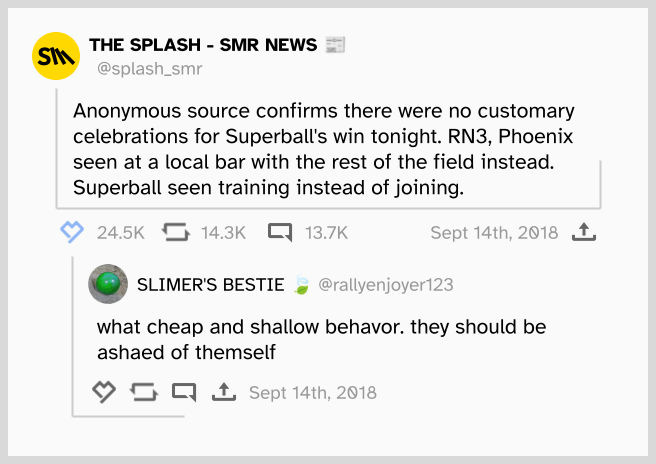The width and height of the screenshot is (656, 464).
Task: Click SLIMER'S BESTIE display name
Action: (x=210, y=285)
